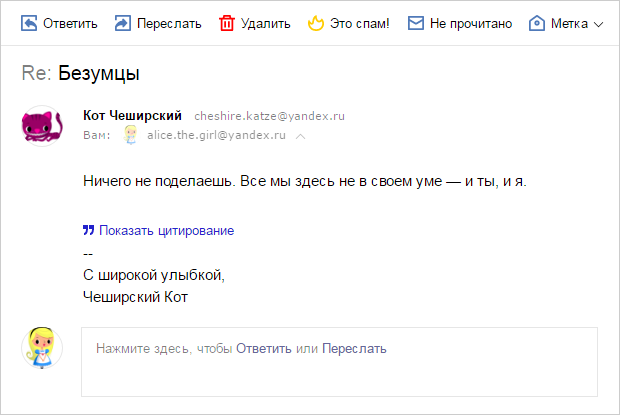
Task: Mark the letter as Не прочитано
Action: 471,24
